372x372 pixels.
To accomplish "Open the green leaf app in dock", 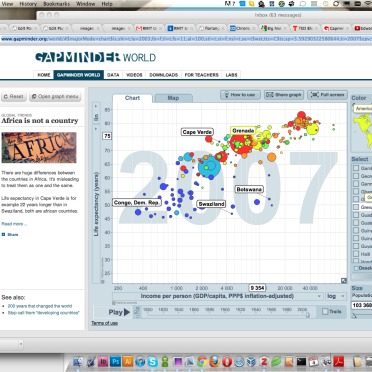I will [x=276, y=362].
